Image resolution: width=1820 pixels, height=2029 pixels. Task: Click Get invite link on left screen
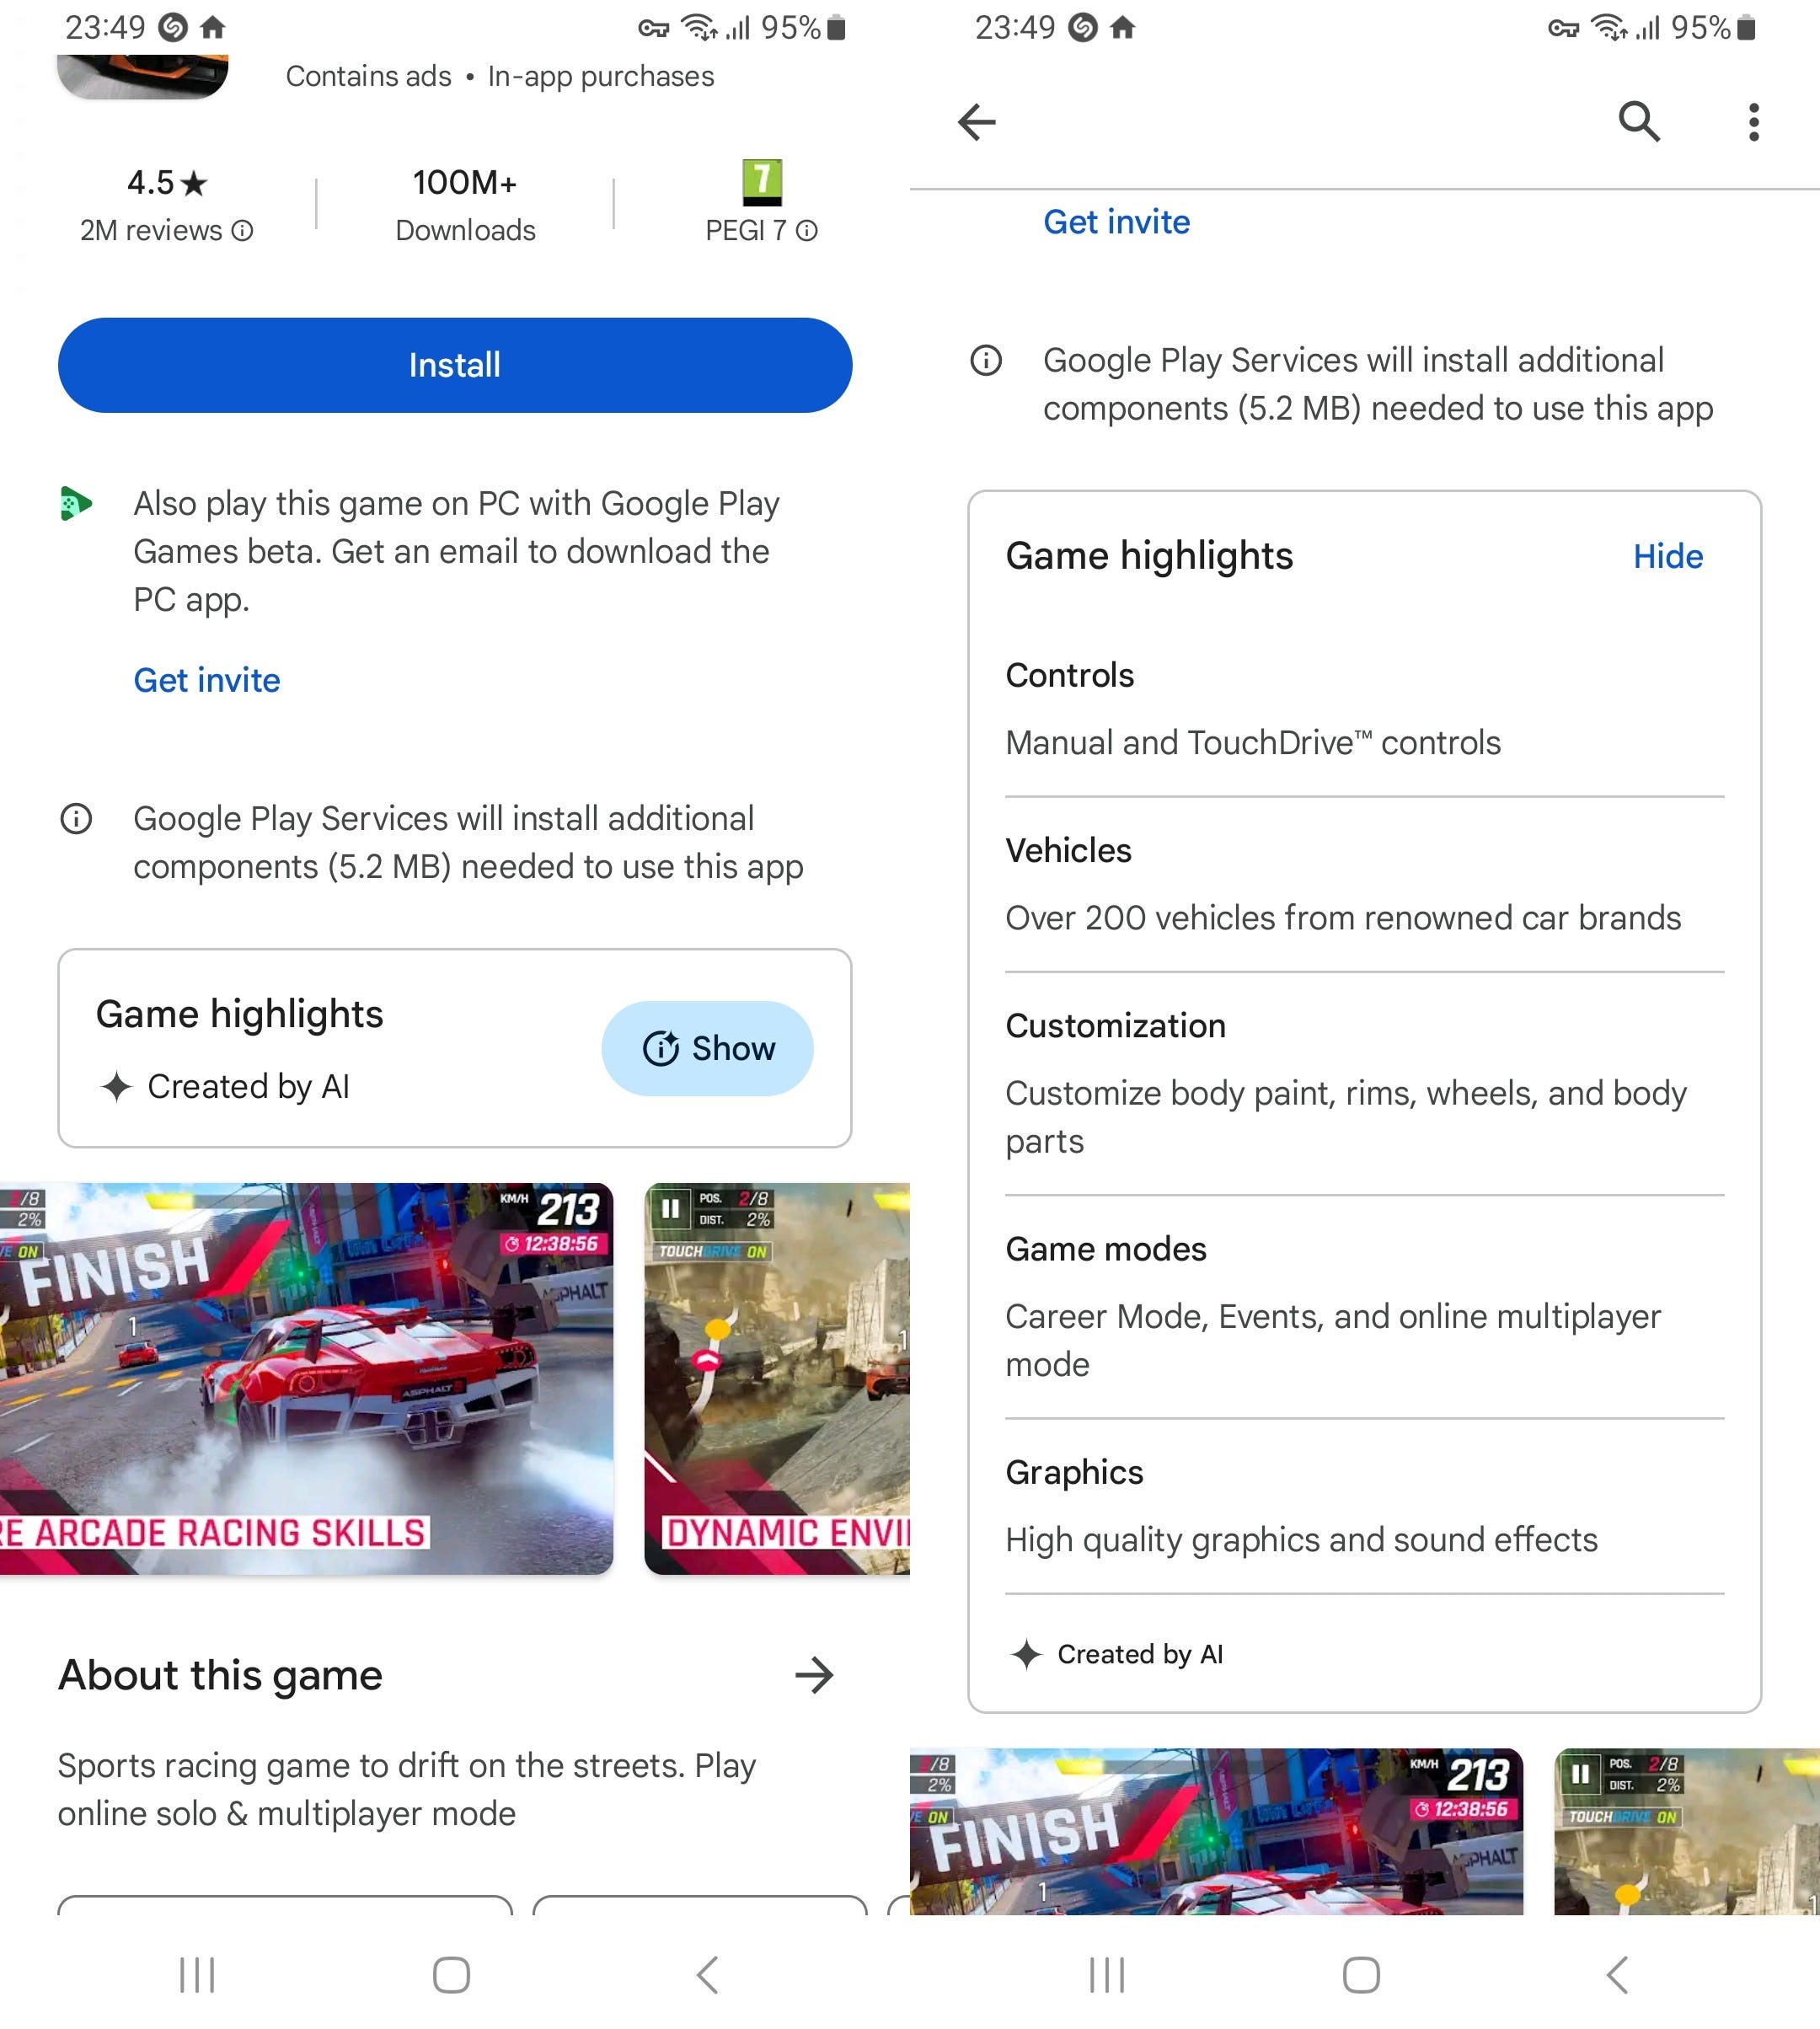coord(207,680)
